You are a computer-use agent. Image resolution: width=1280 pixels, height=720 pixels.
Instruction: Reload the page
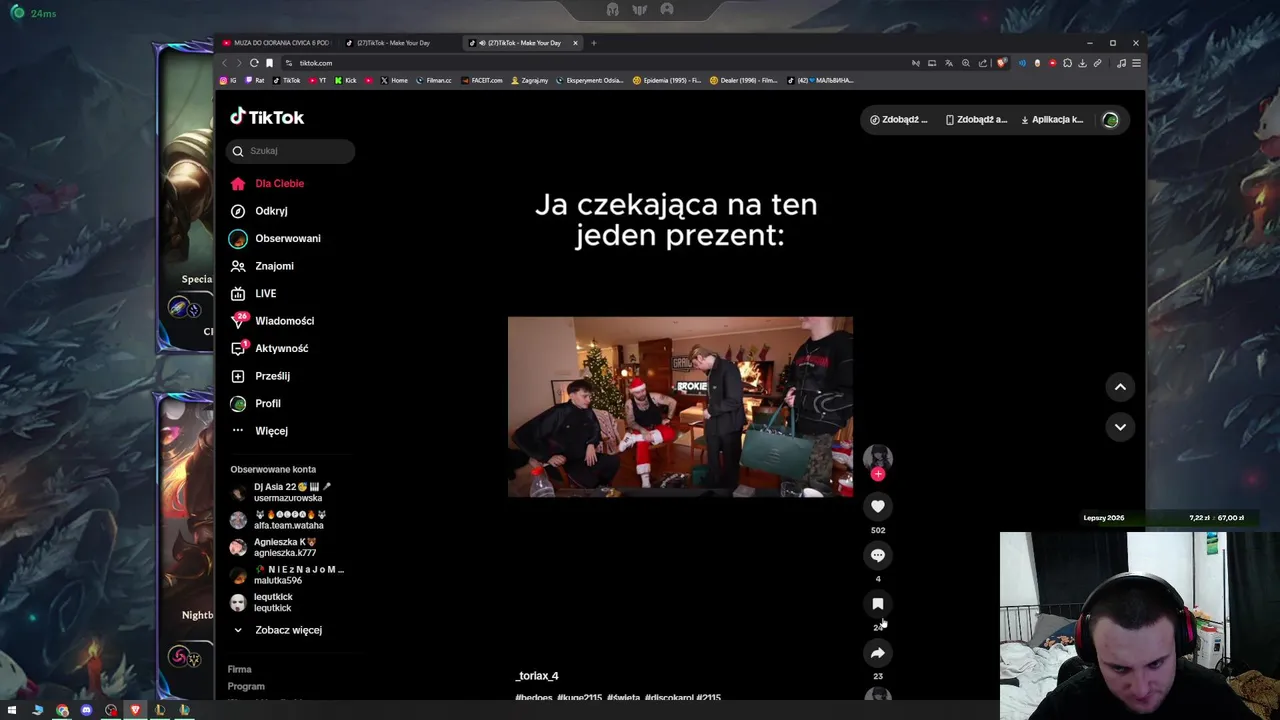click(254, 63)
